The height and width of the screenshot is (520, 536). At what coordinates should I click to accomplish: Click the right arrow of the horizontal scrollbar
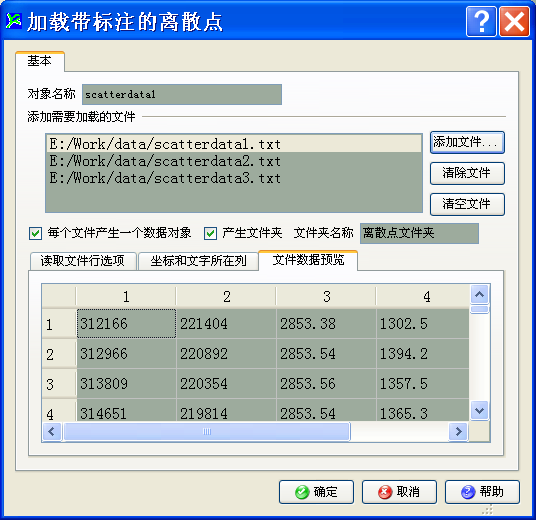[458, 431]
